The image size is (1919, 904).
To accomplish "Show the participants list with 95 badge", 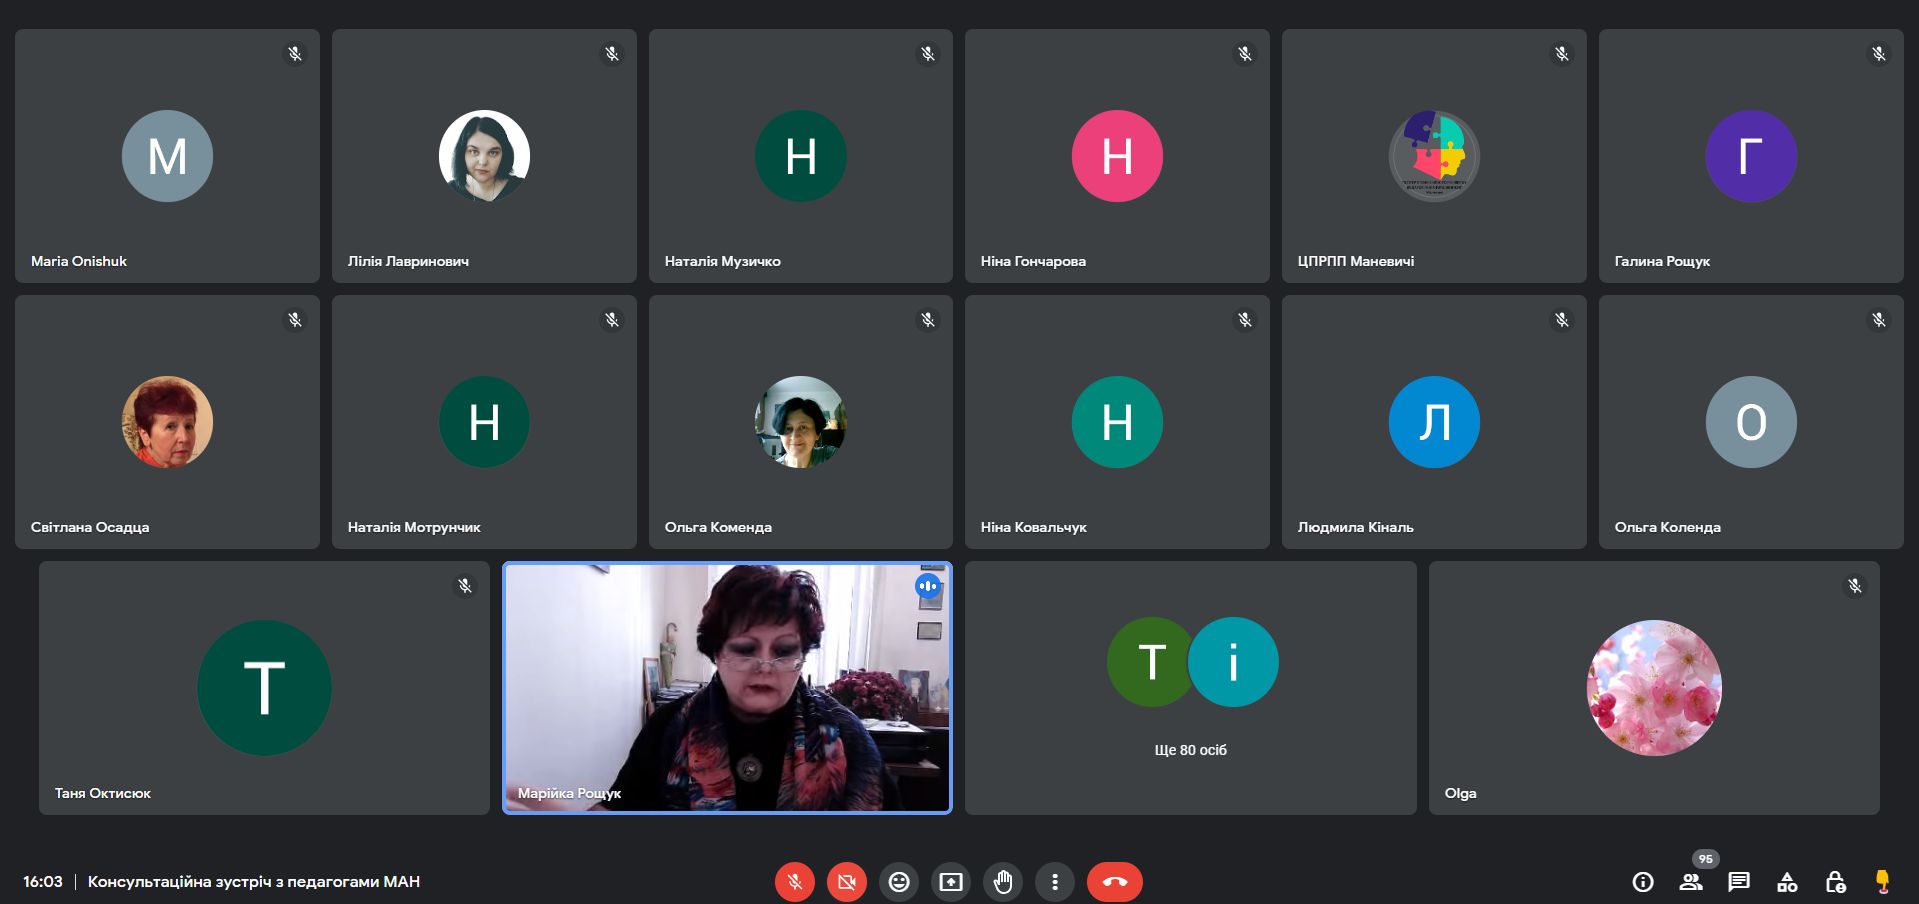I will [1691, 882].
